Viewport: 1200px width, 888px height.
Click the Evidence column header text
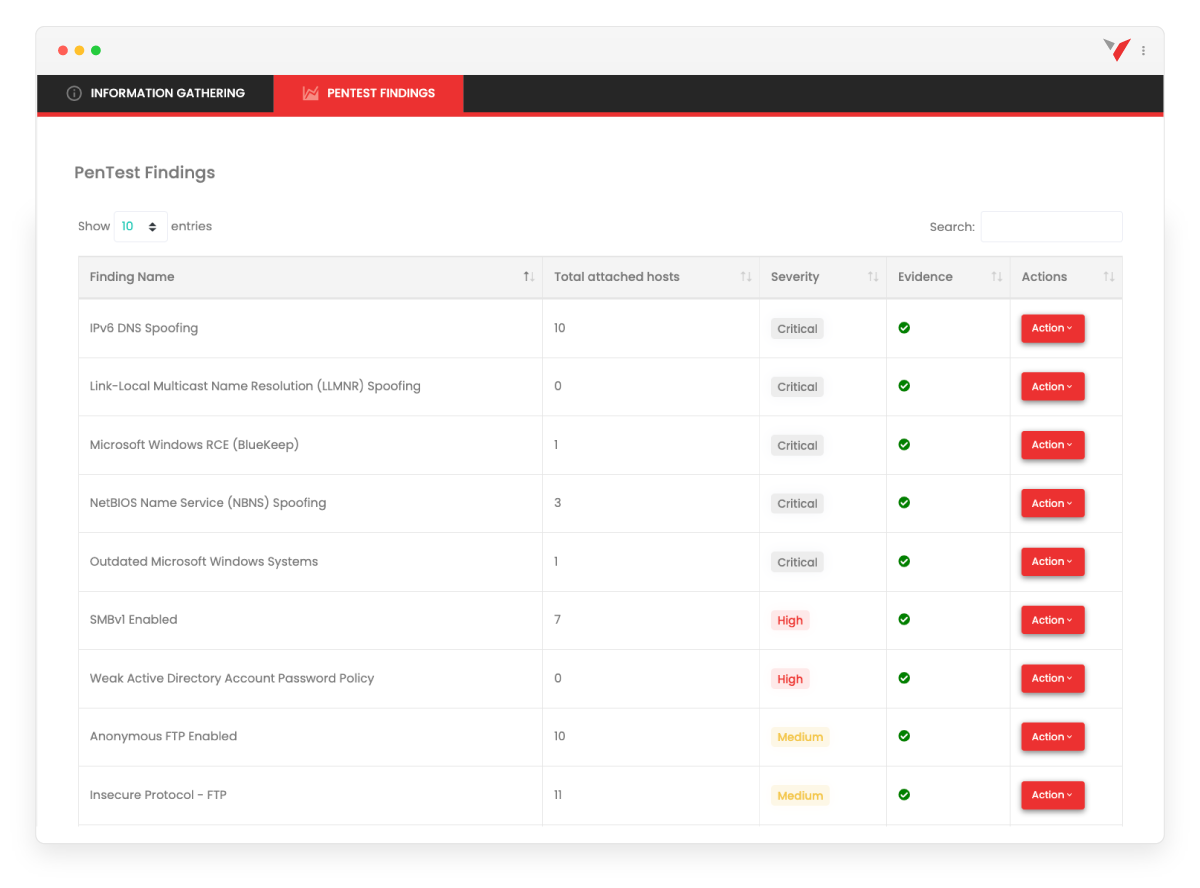coord(925,277)
